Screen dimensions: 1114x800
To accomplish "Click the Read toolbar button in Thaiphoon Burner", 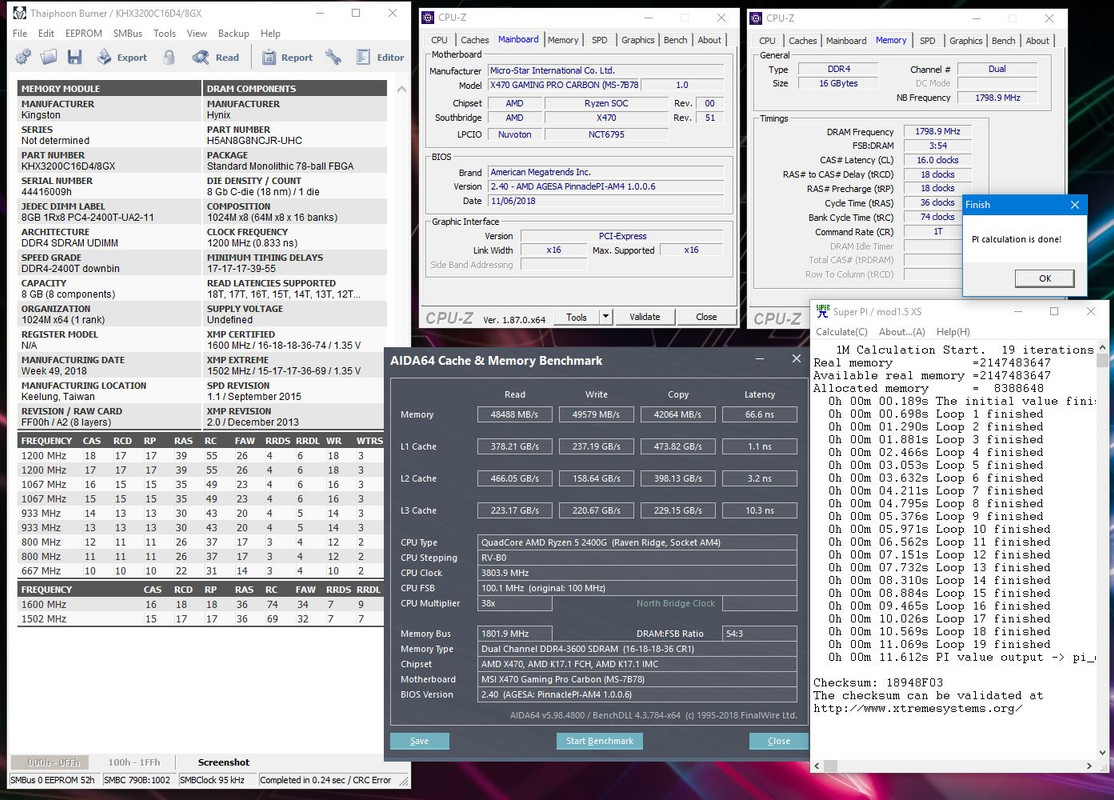I will [x=216, y=57].
